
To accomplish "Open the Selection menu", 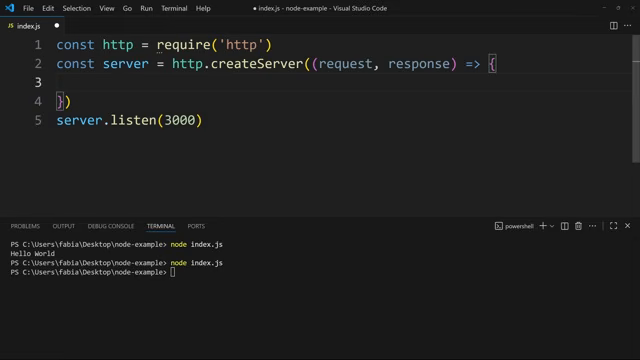I will point(76,8).
